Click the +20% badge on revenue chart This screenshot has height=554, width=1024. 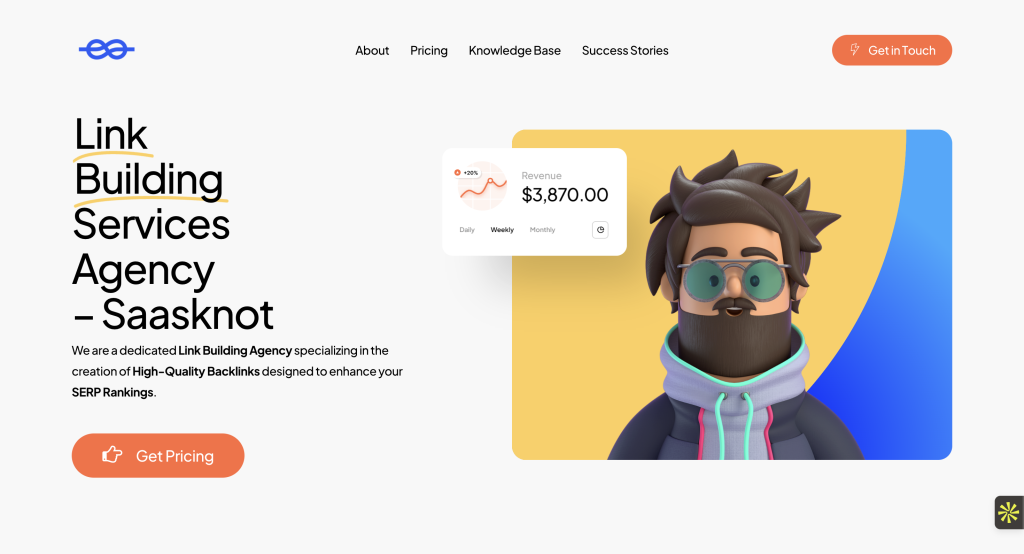coord(466,172)
